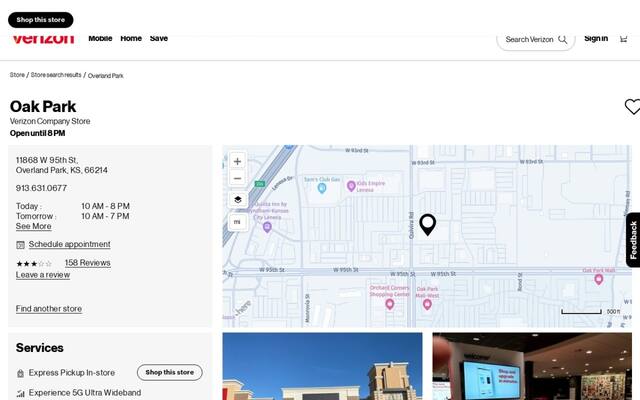Click the 5G signal bars icon
Screen dimensions: 640x400
point(20,394)
